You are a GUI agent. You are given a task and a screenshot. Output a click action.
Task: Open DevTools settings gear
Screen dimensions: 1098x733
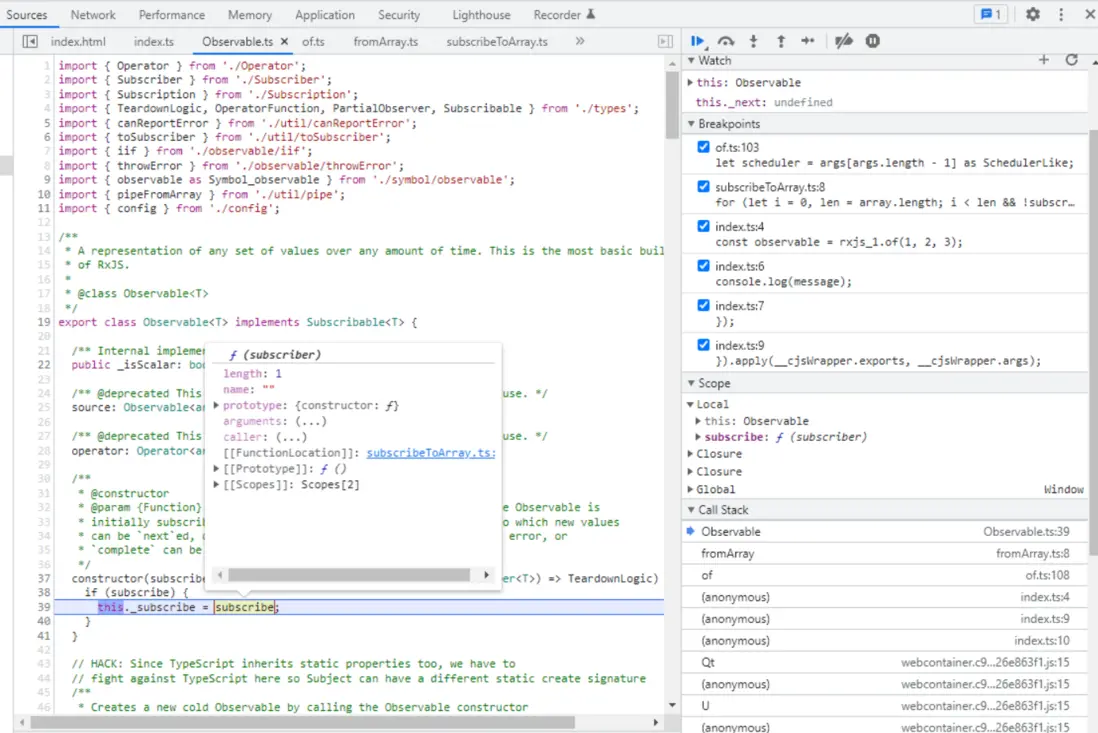pos(1033,14)
